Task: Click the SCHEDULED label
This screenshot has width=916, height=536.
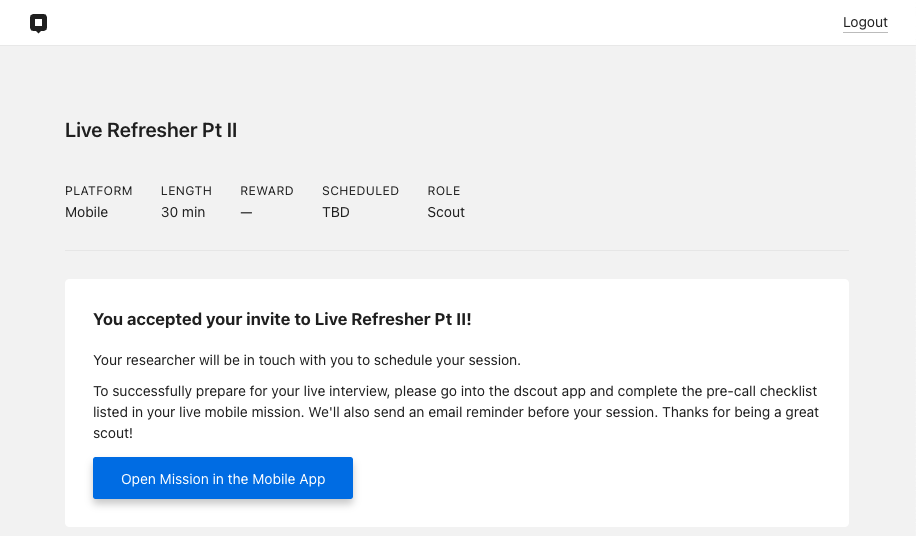Action: click(360, 191)
